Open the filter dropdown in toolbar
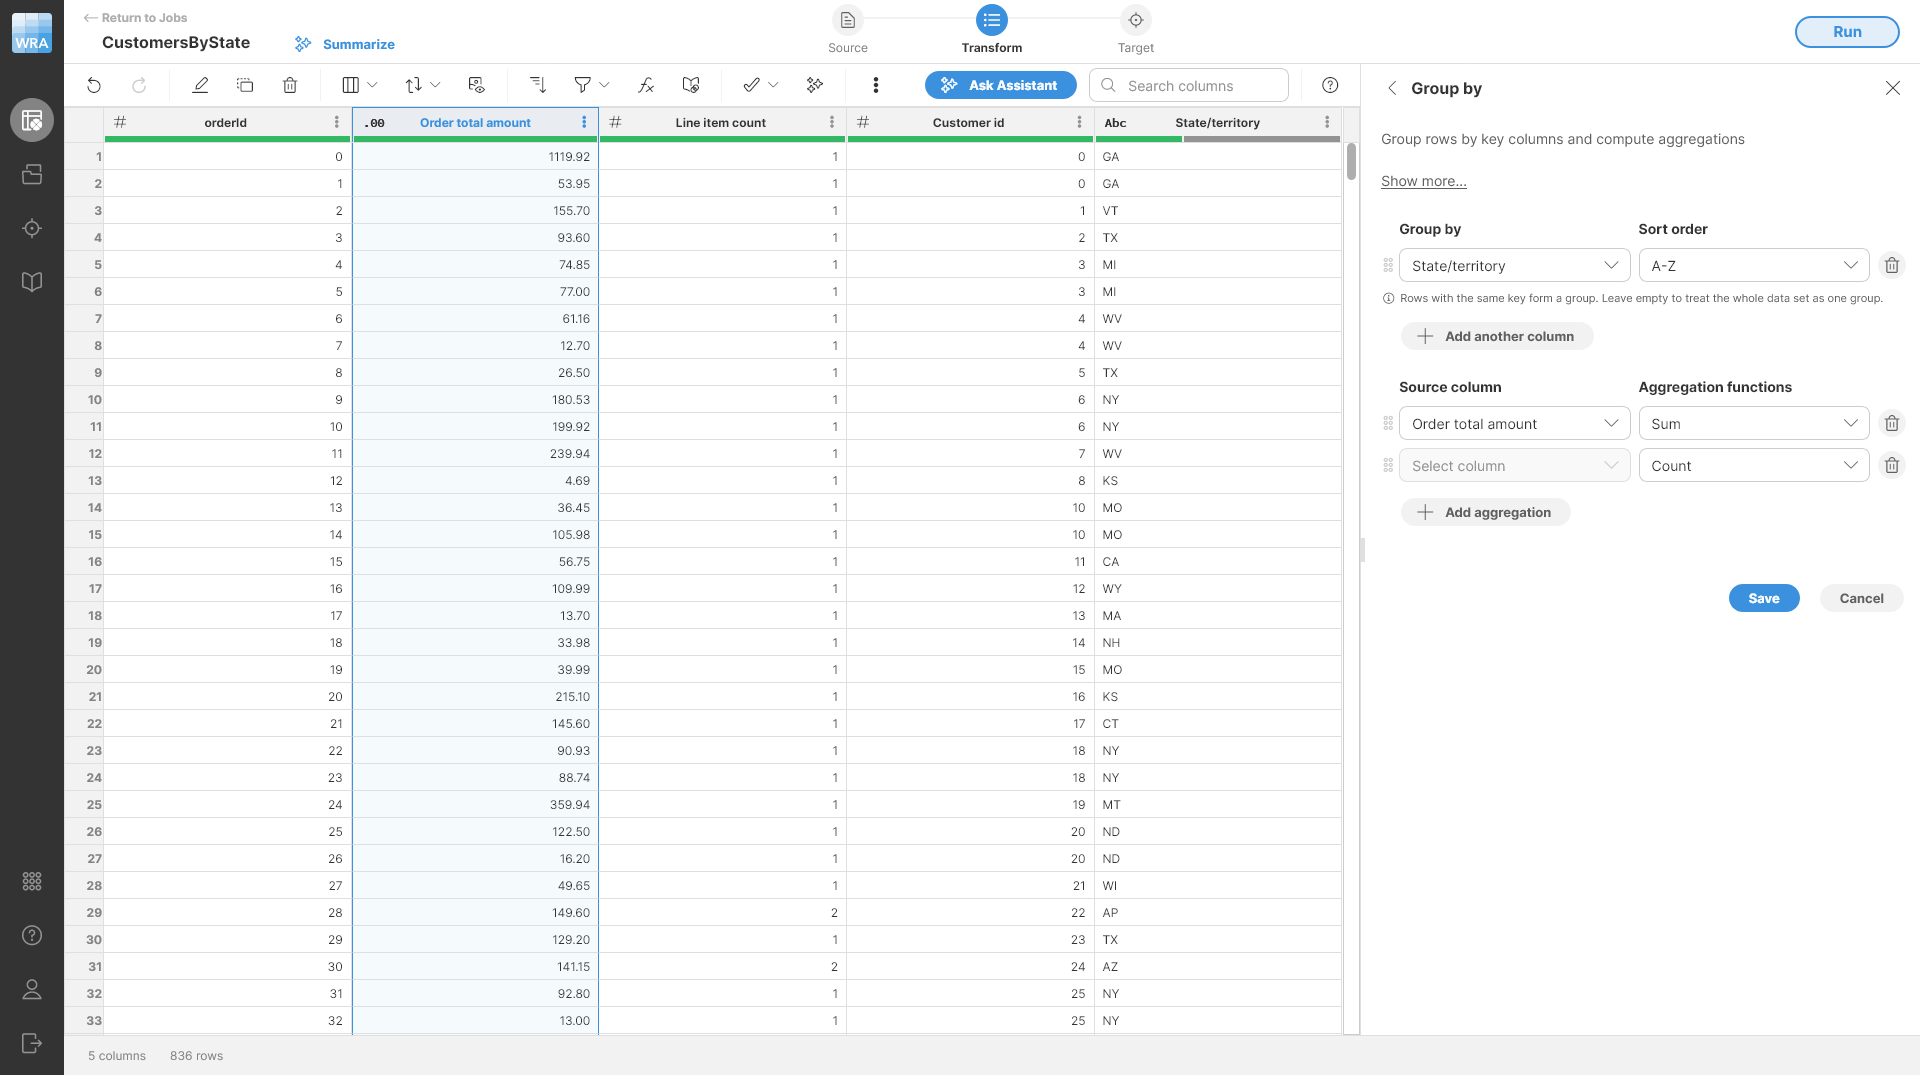This screenshot has height=1075, width=1920. [591, 86]
